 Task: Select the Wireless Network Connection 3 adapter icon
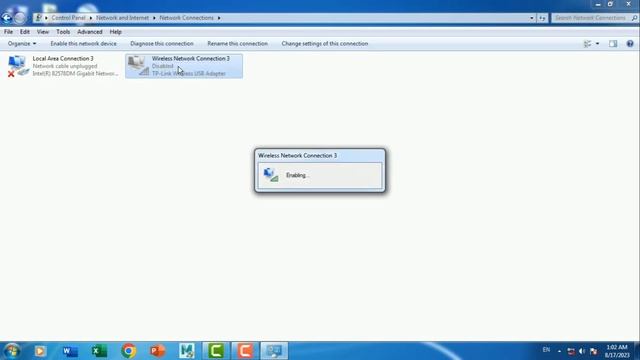pos(138,66)
